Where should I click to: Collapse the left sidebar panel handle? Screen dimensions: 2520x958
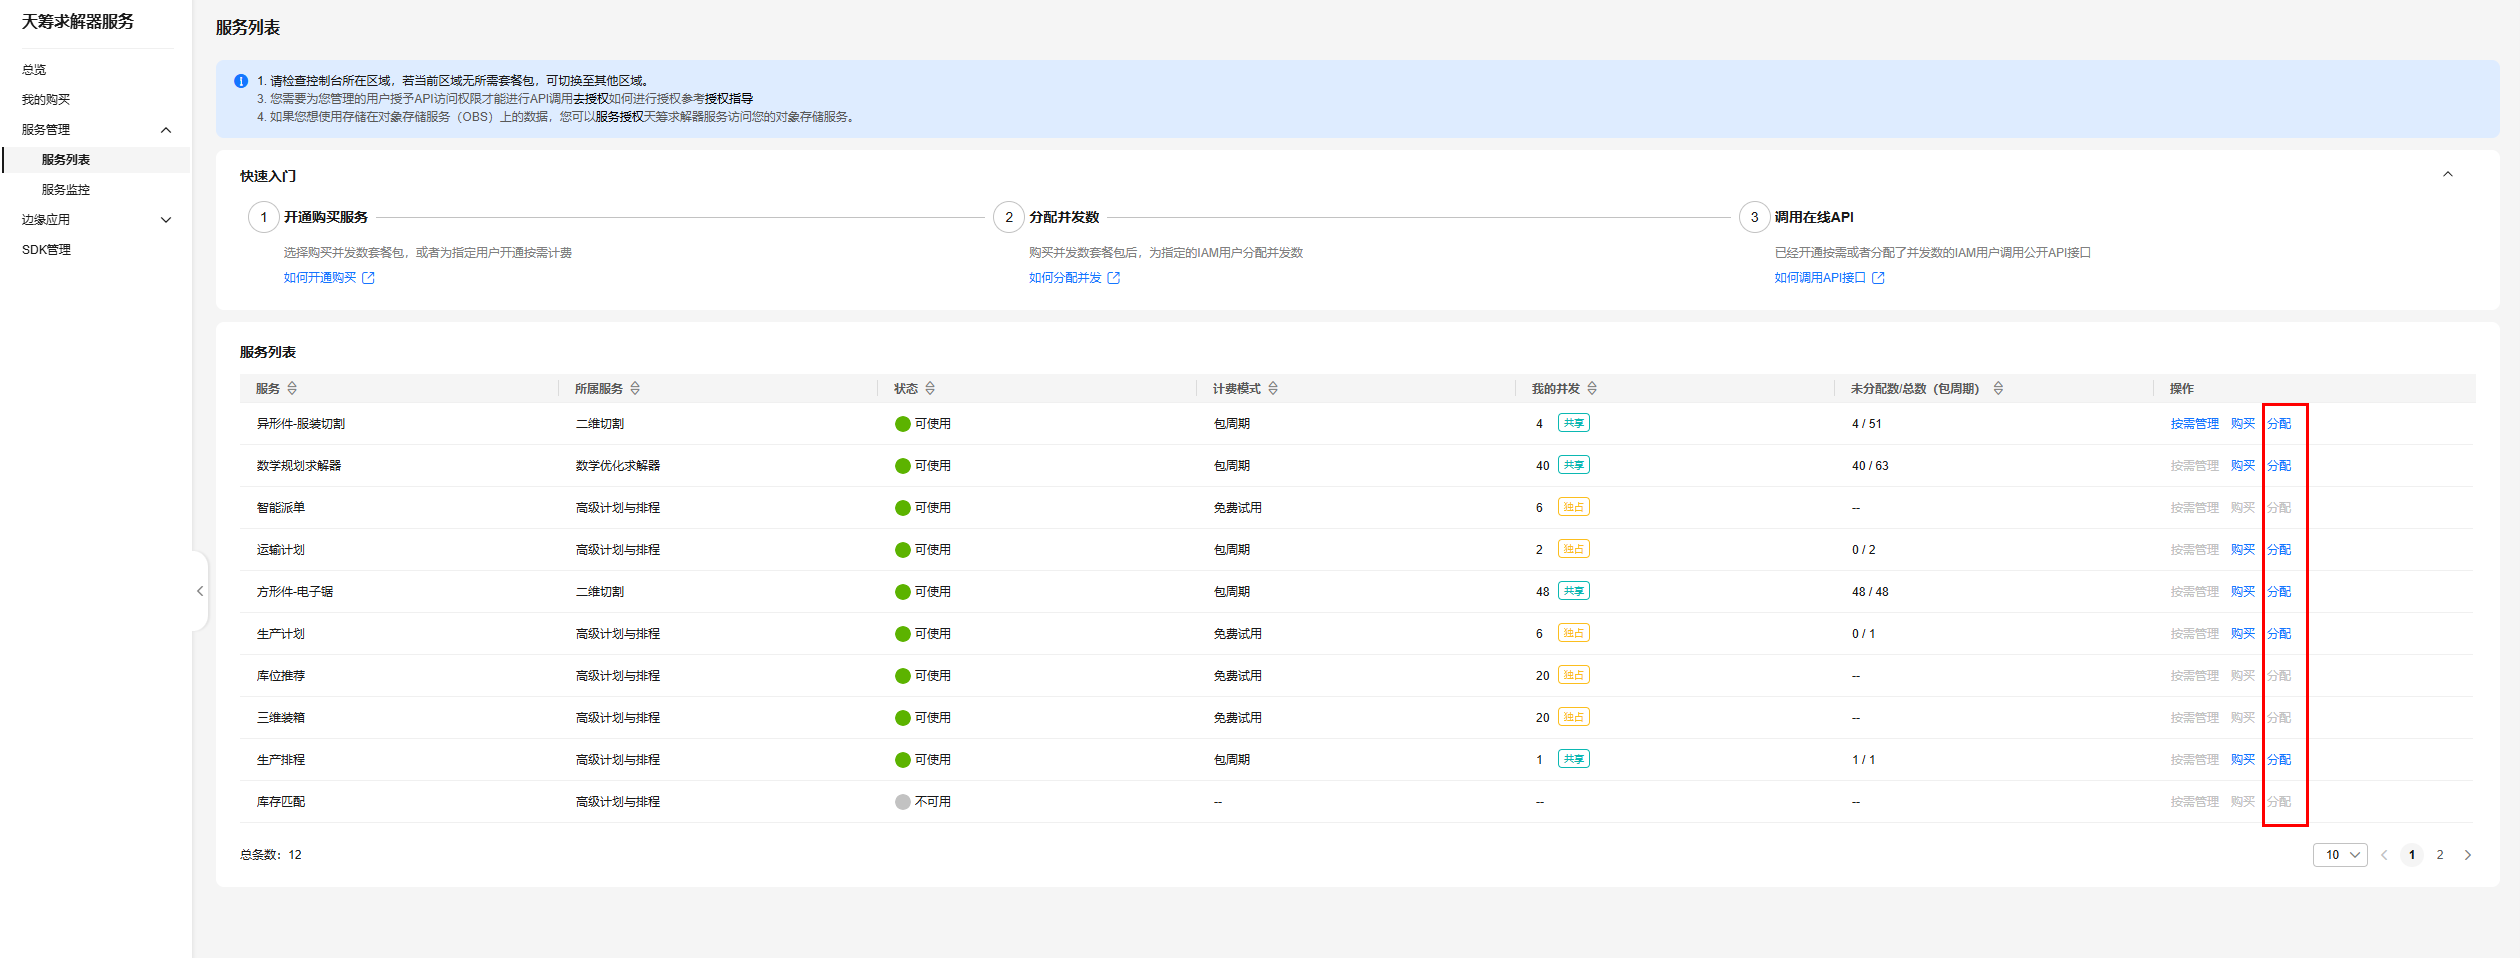[200, 591]
